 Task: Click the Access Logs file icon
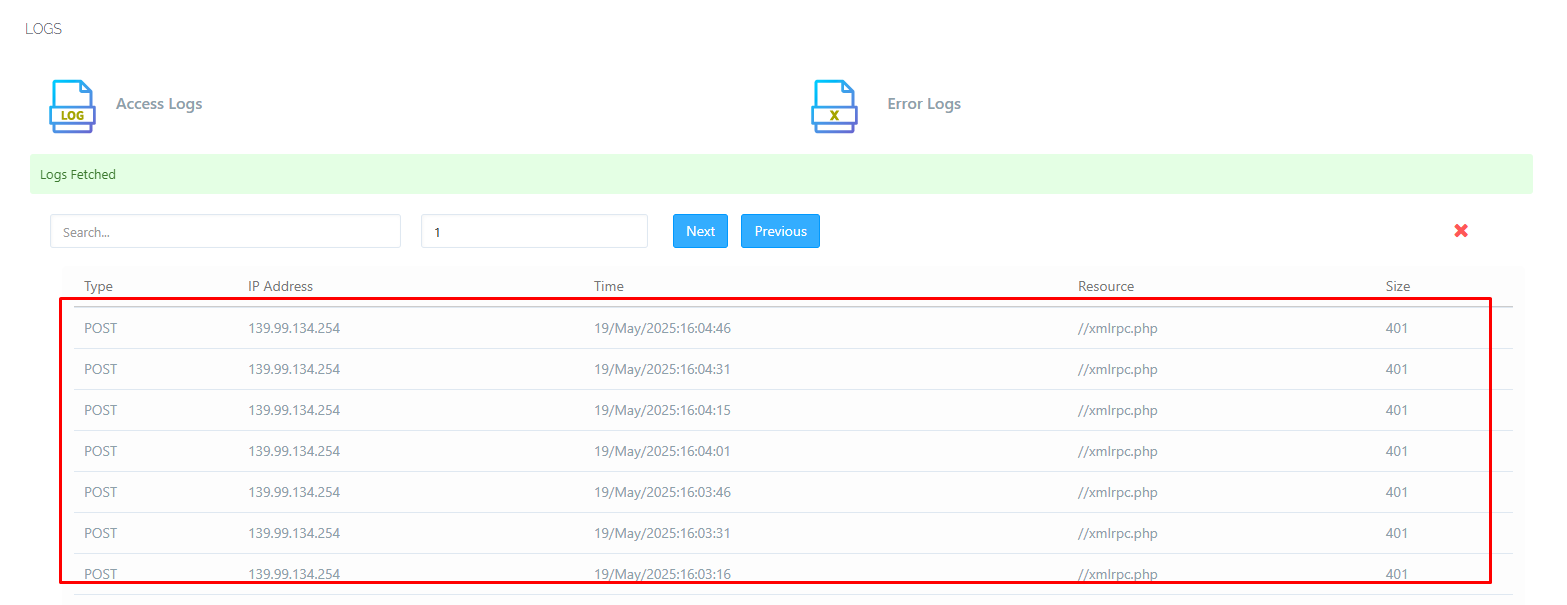(x=72, y=106)
